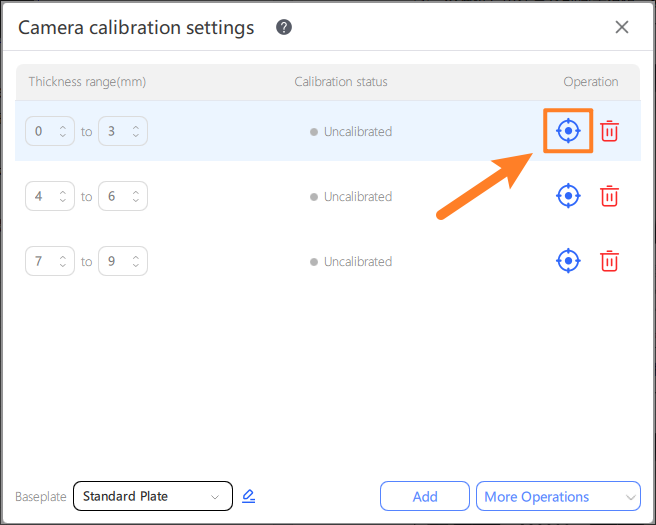This screenshot has width=656, height=525.
Task: Click the Add button
Action: point(425,496)
